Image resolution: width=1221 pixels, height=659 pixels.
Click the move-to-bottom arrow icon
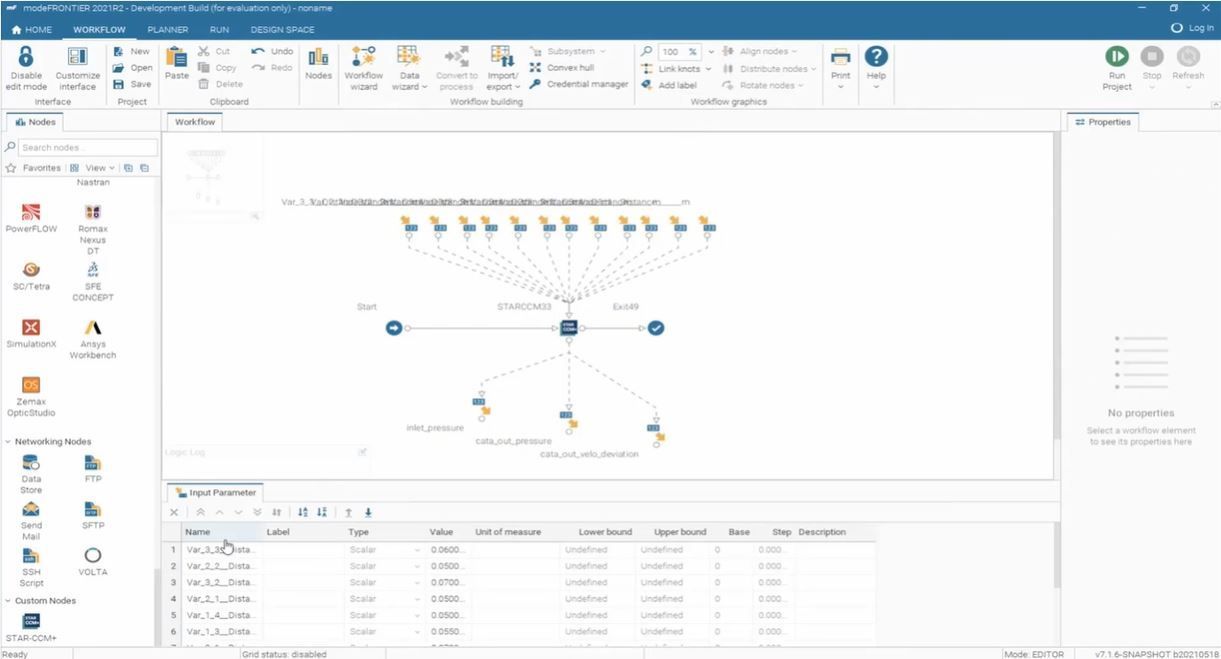click(368, 512)
